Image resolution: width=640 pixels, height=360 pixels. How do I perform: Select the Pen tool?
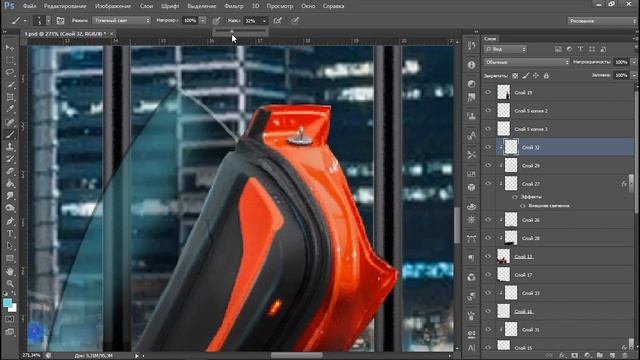point(10,221)
